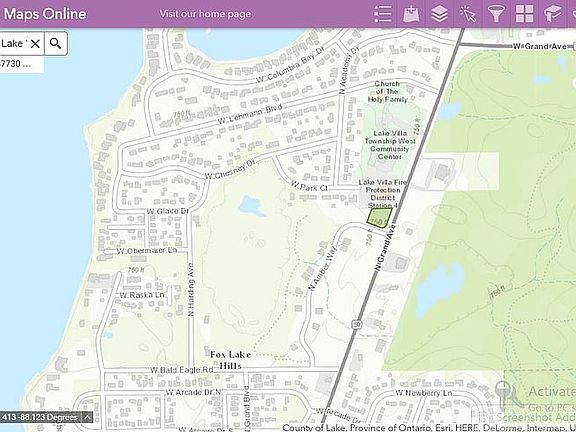Click Lake Villa Township West Community Center

tap(390, 145)
